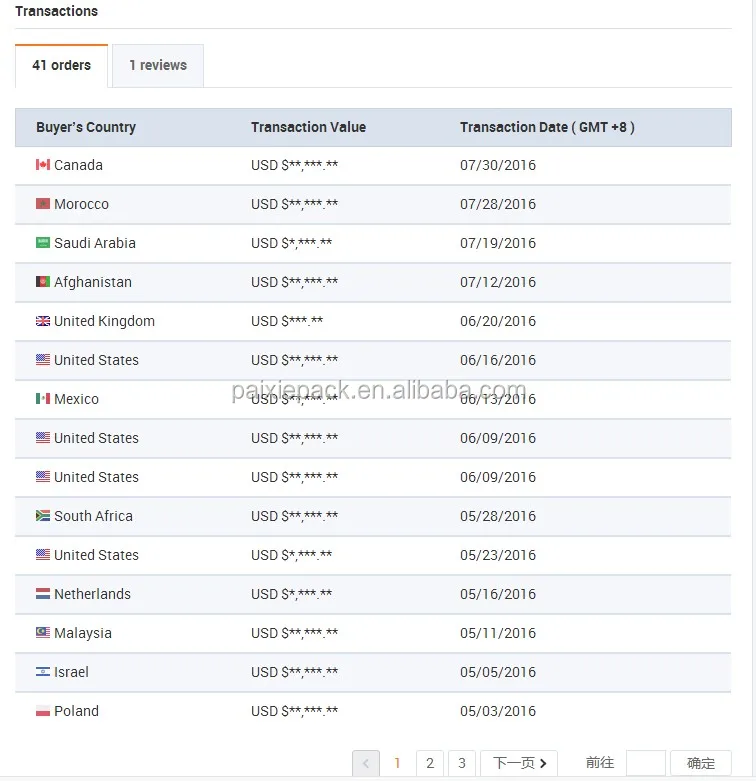The image size is (756, 781).
Task: Go to page 3 of transactions
Action: [x=462, y=763]
